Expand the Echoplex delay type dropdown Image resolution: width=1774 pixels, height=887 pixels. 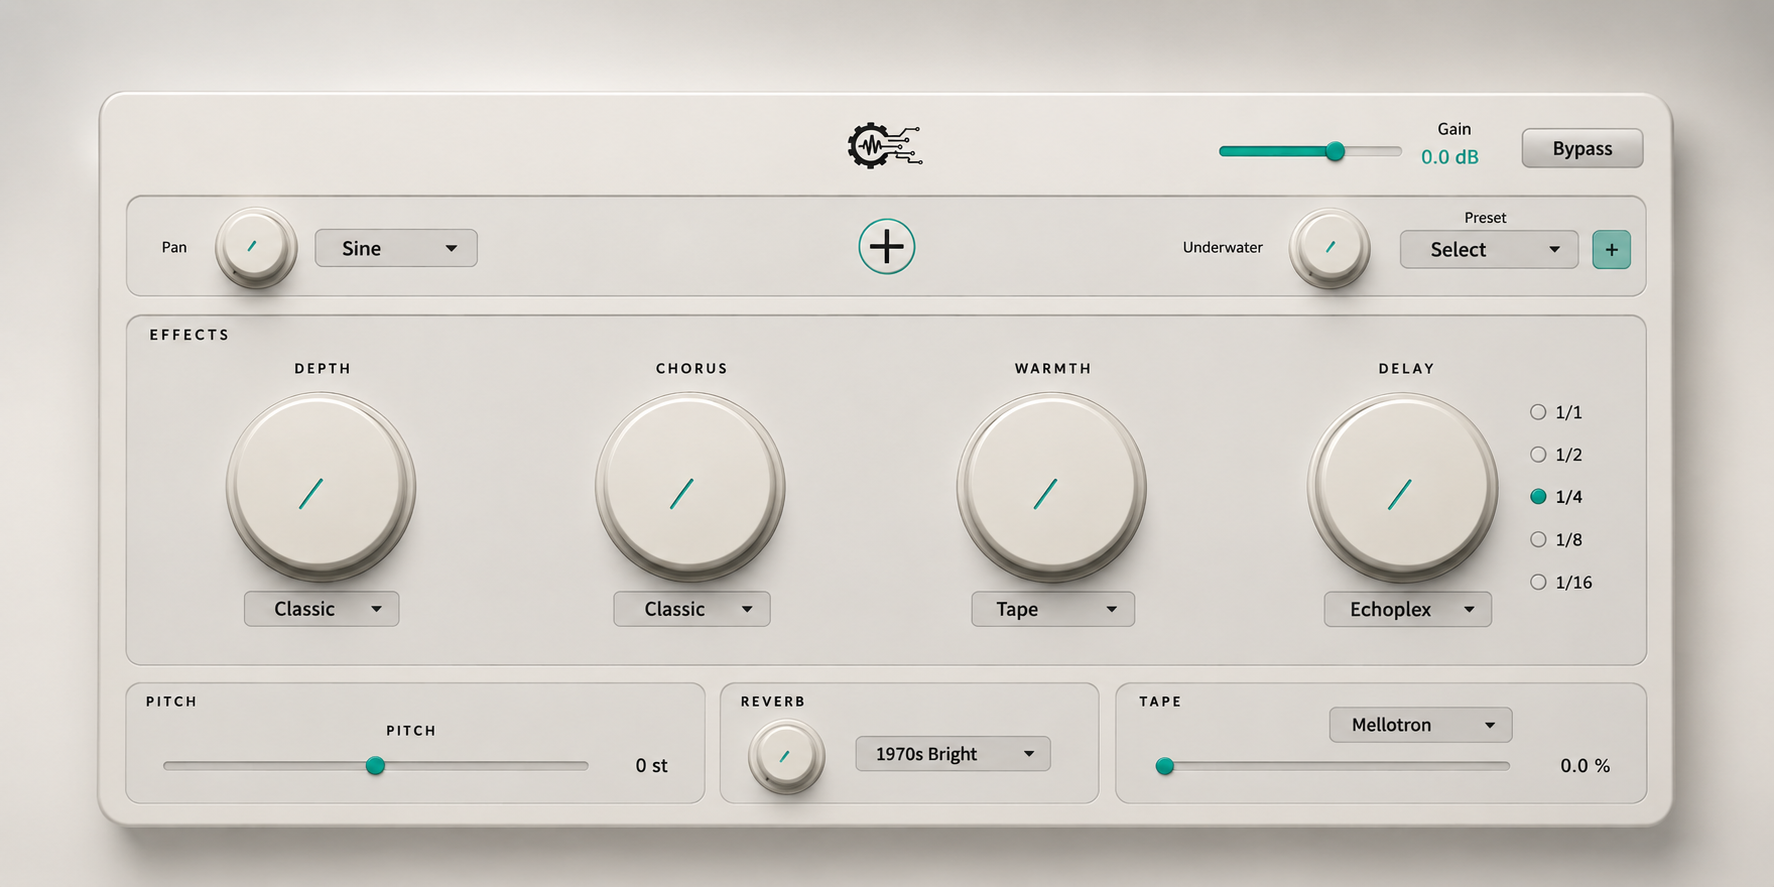1407,609
